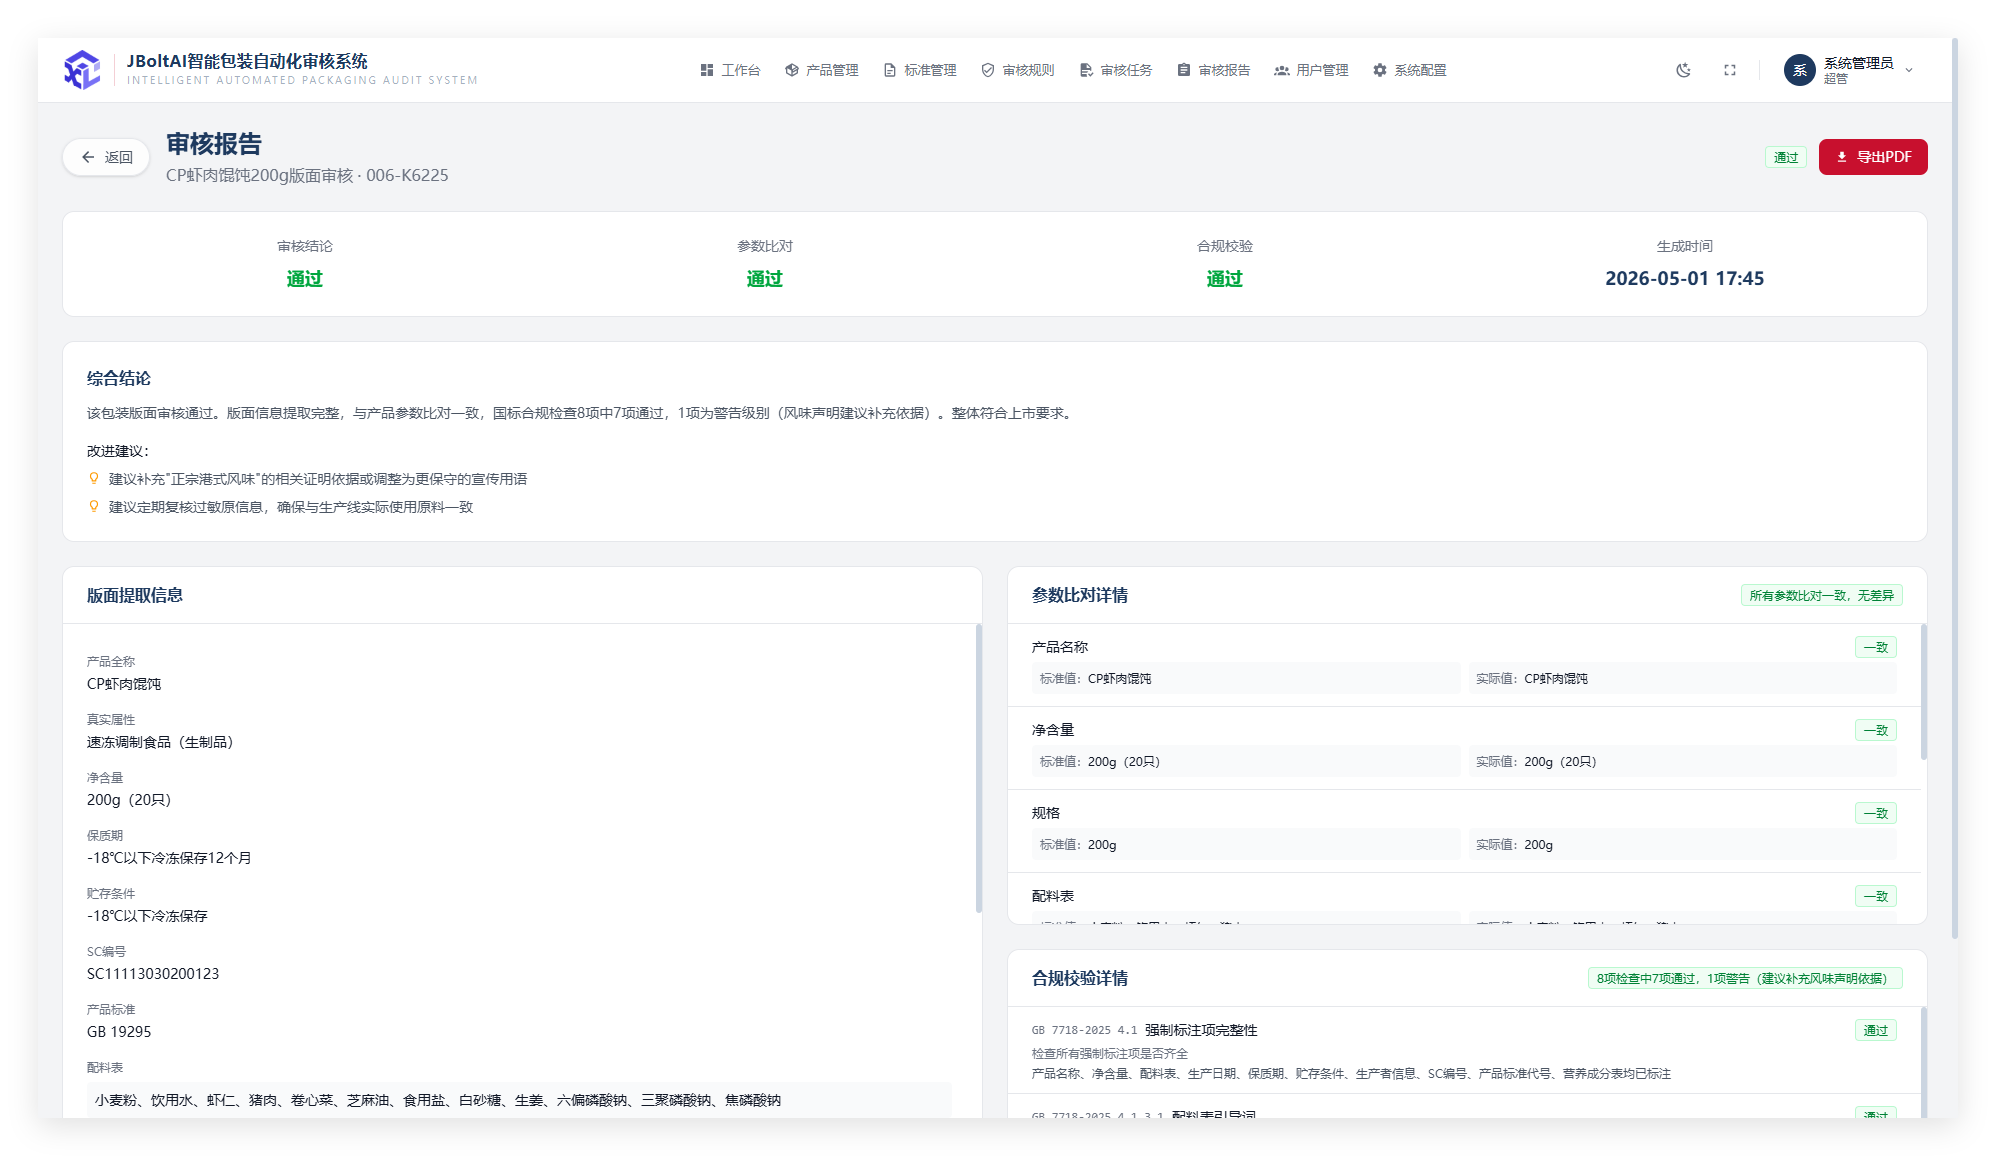Click the 返回 back button
Image resolution: width=1996 pixels, height=1156 pixels.
point(106,157)
